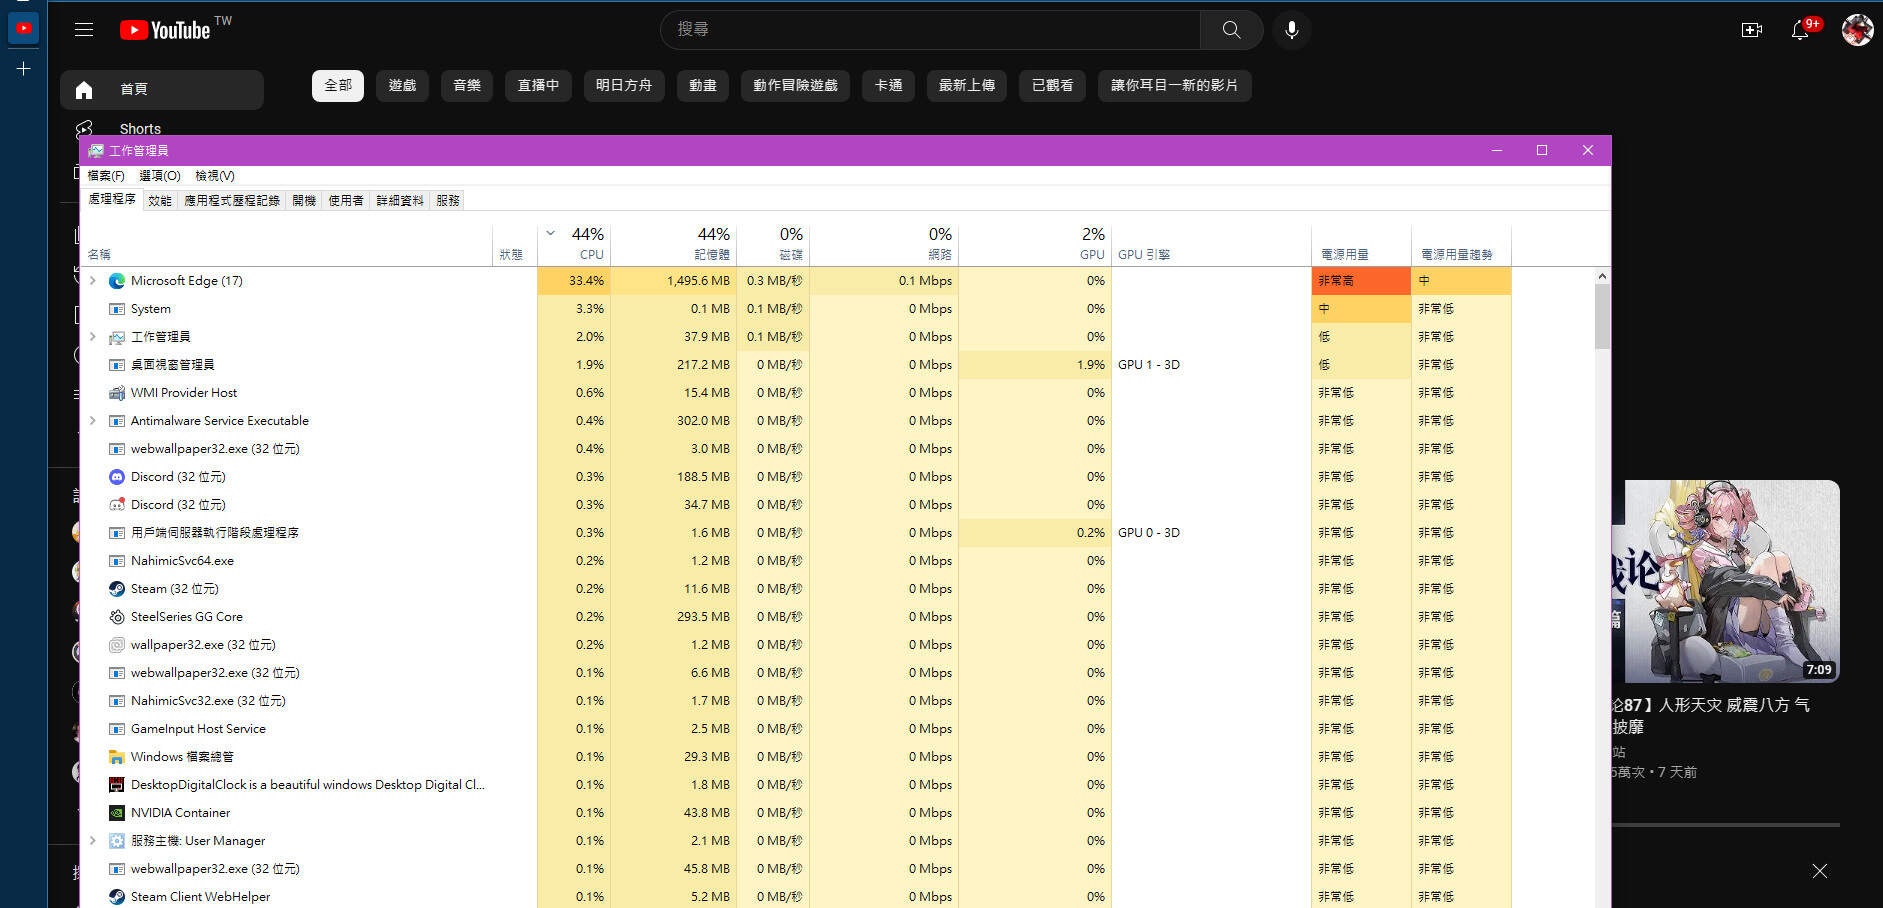Select the 首頁 home item in sidebar

coord(134,89)
